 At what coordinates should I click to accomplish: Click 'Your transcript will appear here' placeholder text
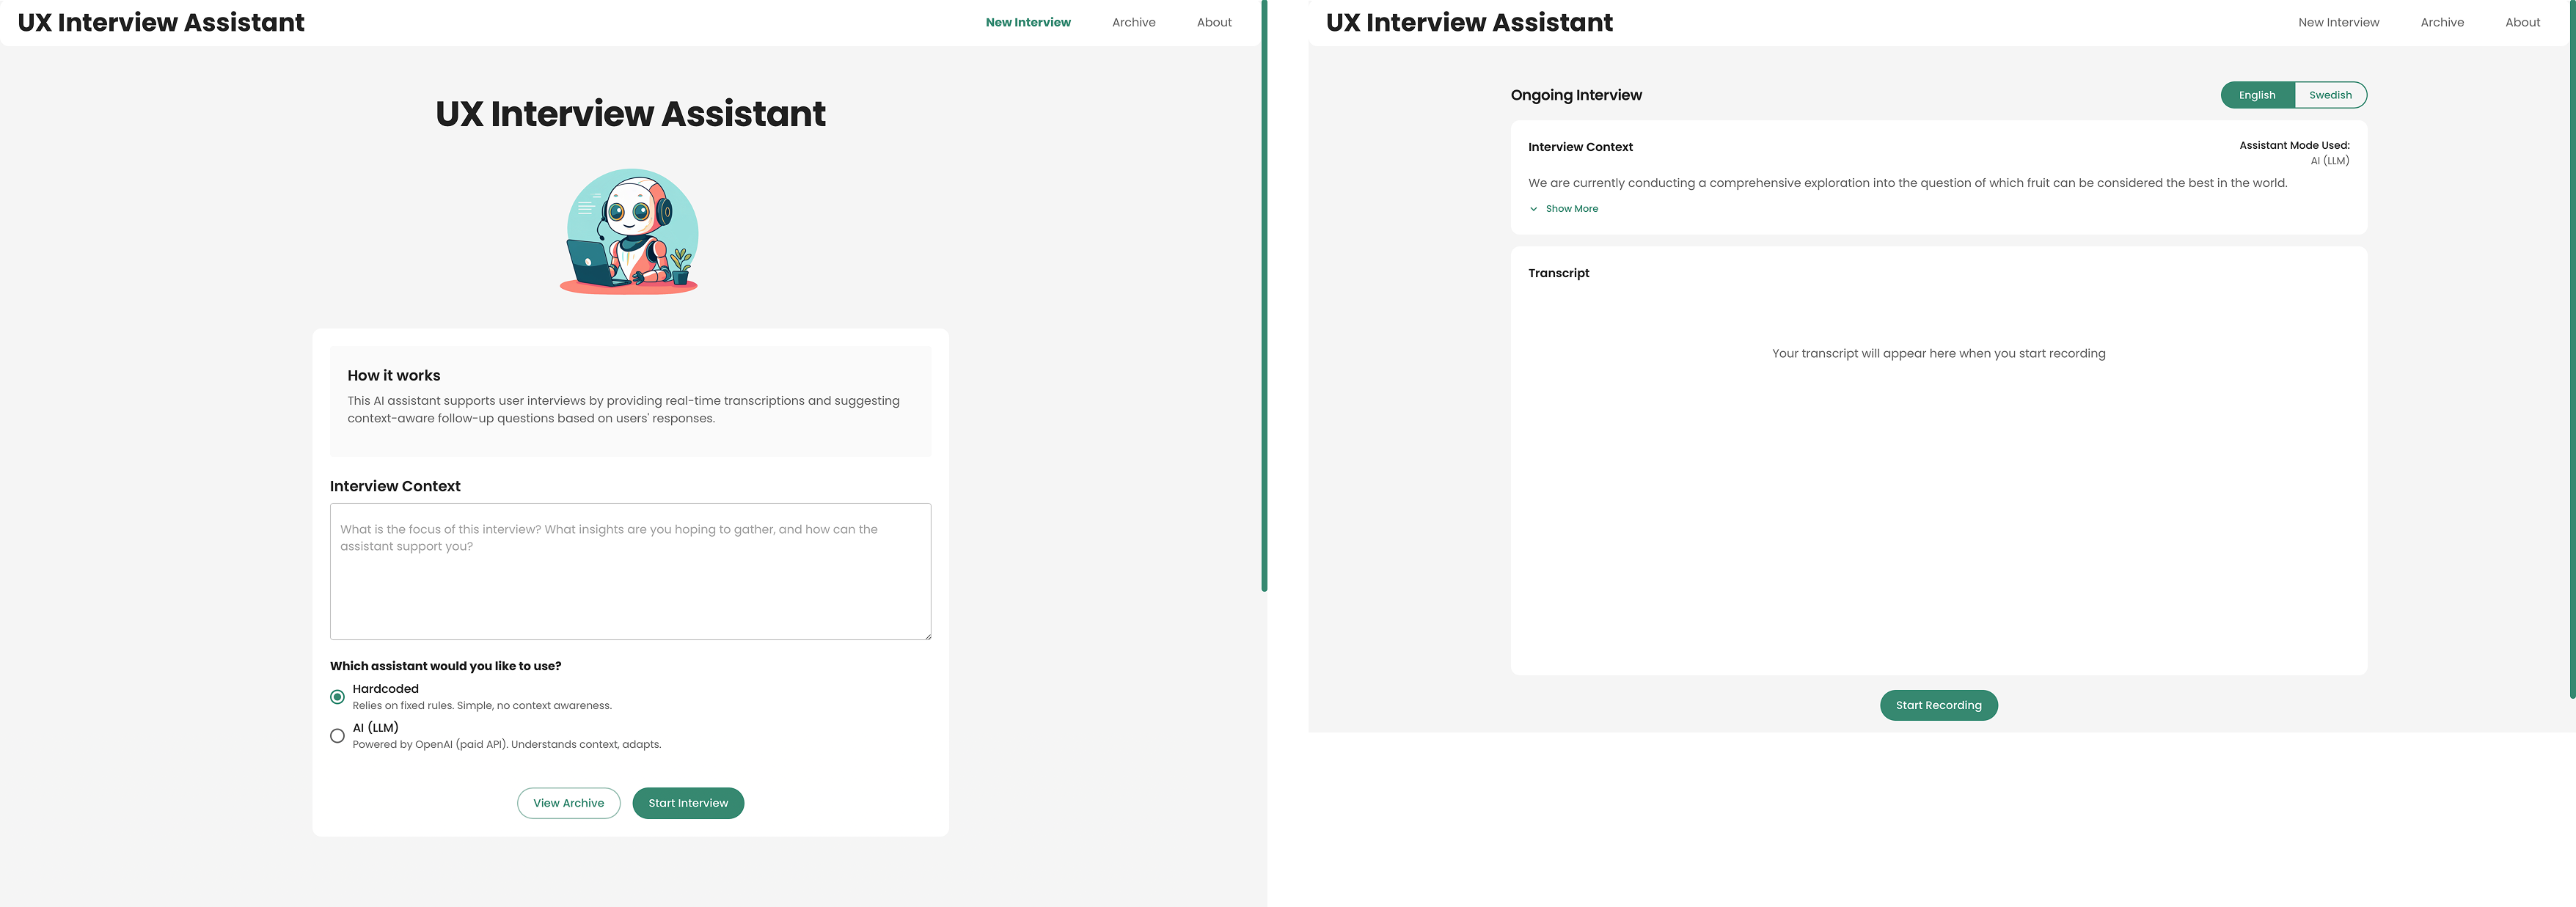click(x=1938, y=353)
